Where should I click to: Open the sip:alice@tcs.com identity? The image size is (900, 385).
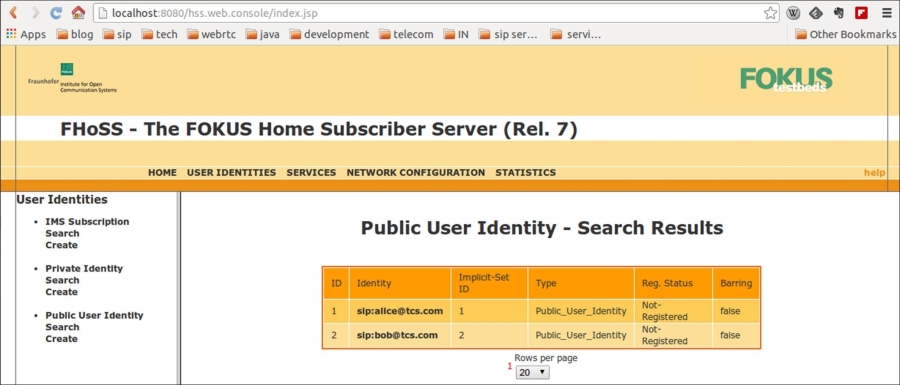coord(400,311)
